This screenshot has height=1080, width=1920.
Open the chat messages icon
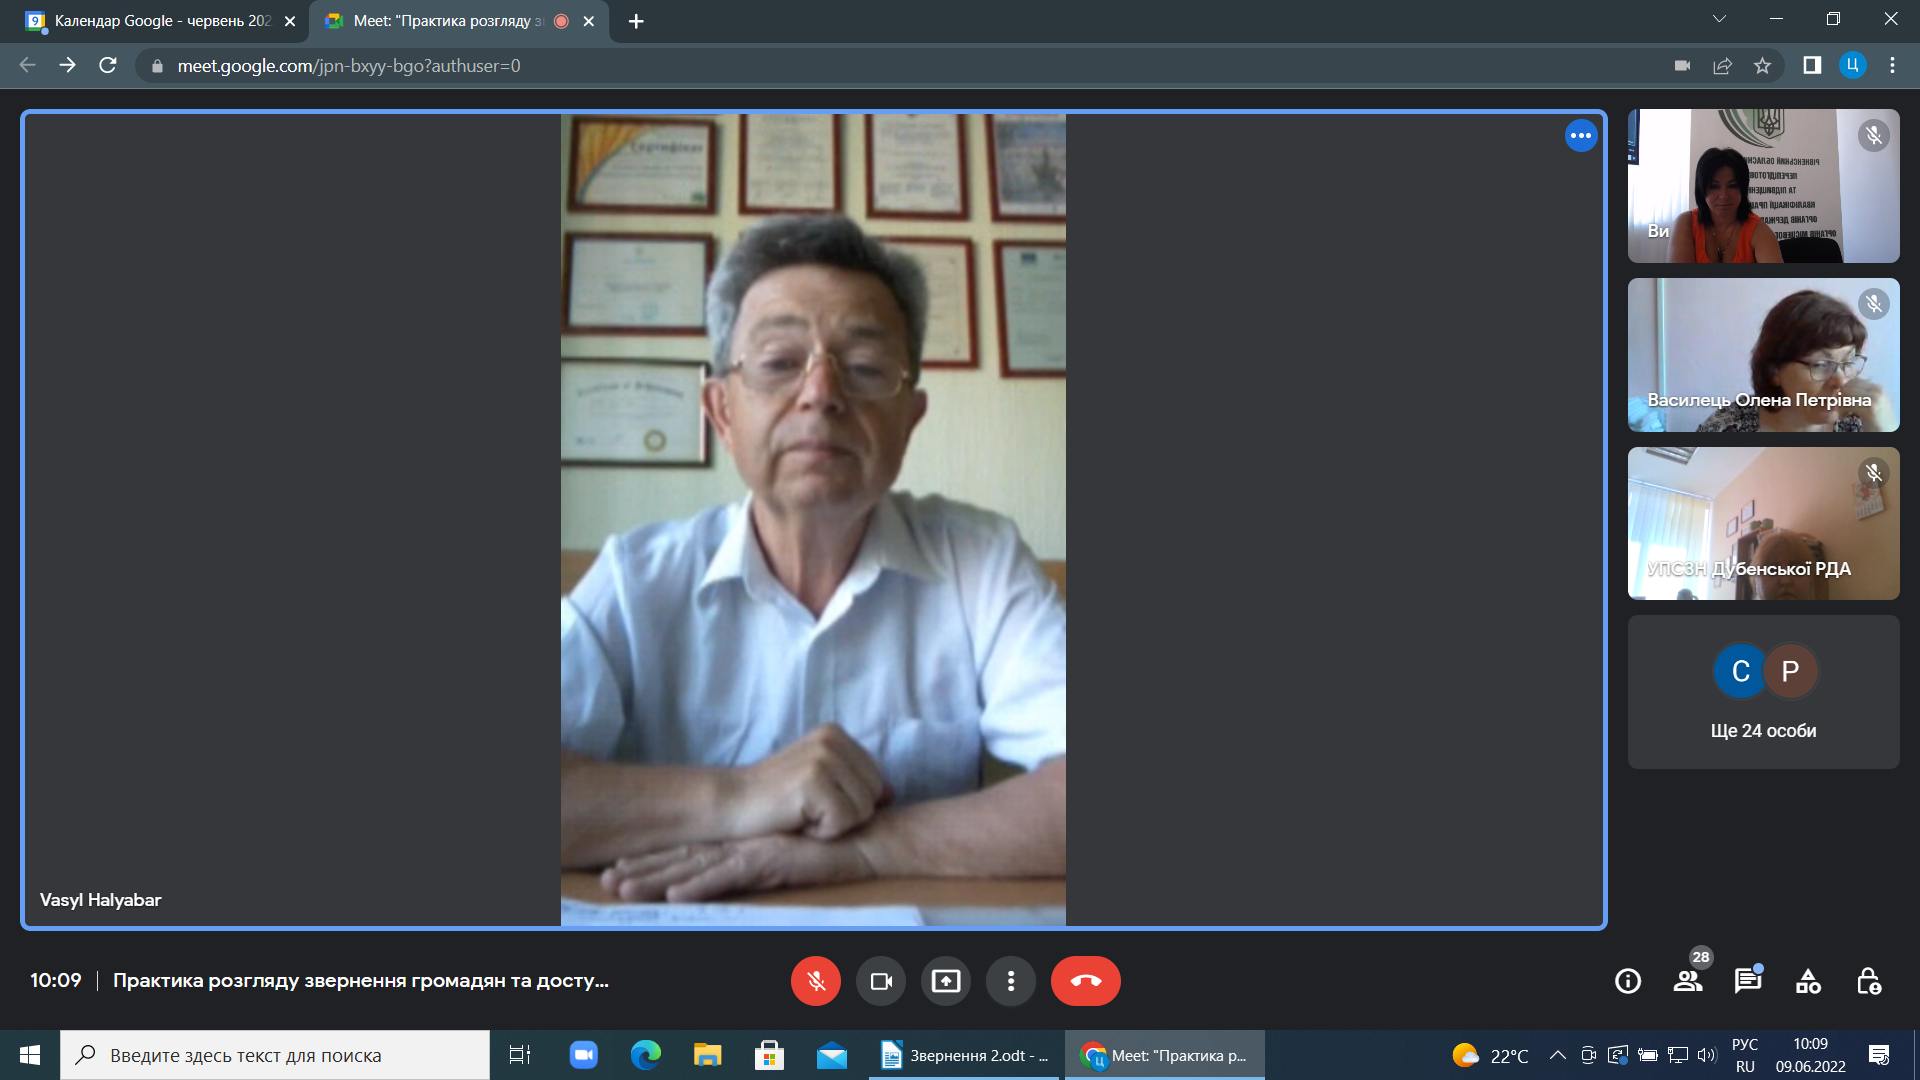click(1748, 981)
